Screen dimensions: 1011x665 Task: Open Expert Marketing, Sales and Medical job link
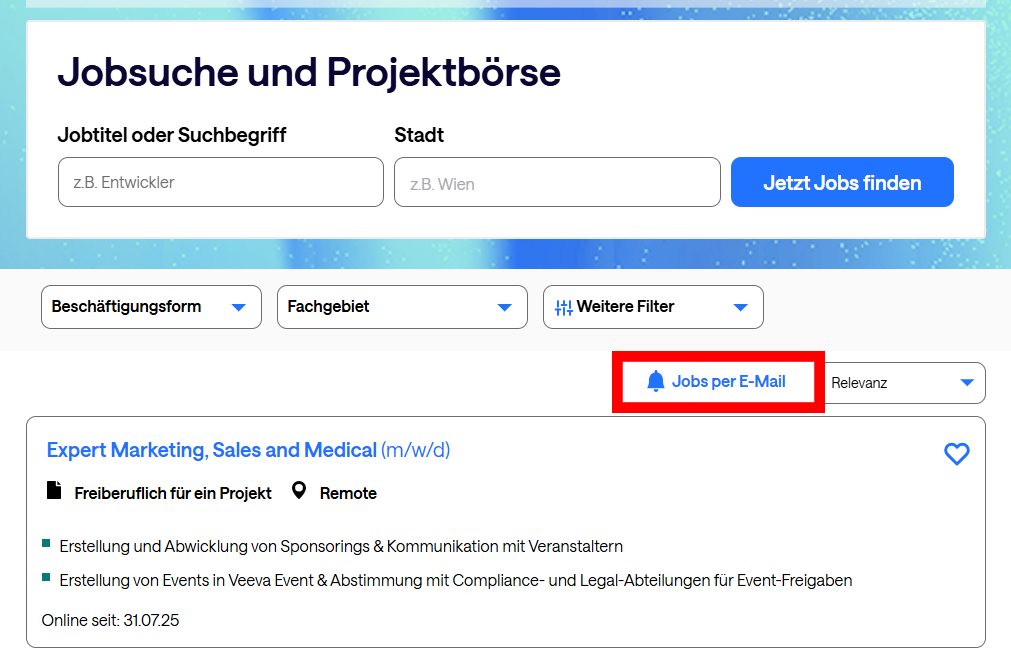[212, 450]
